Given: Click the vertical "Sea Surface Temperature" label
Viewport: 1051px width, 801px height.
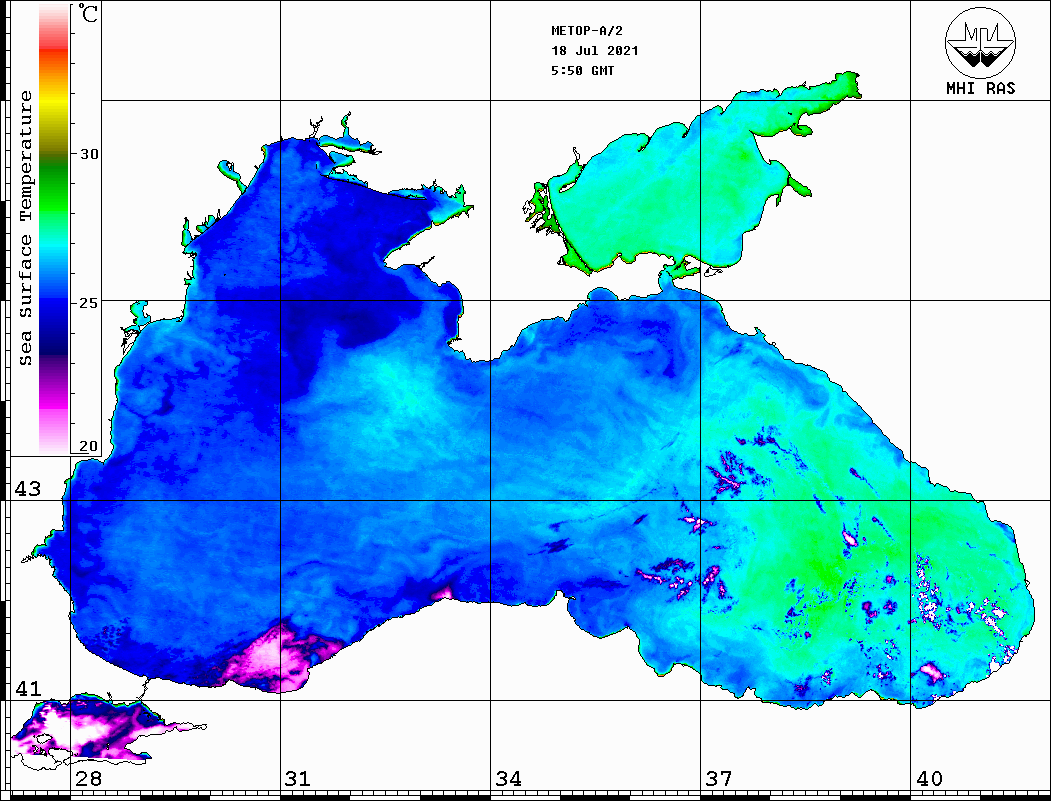Looking at the screenshot, I should (26, 228).
